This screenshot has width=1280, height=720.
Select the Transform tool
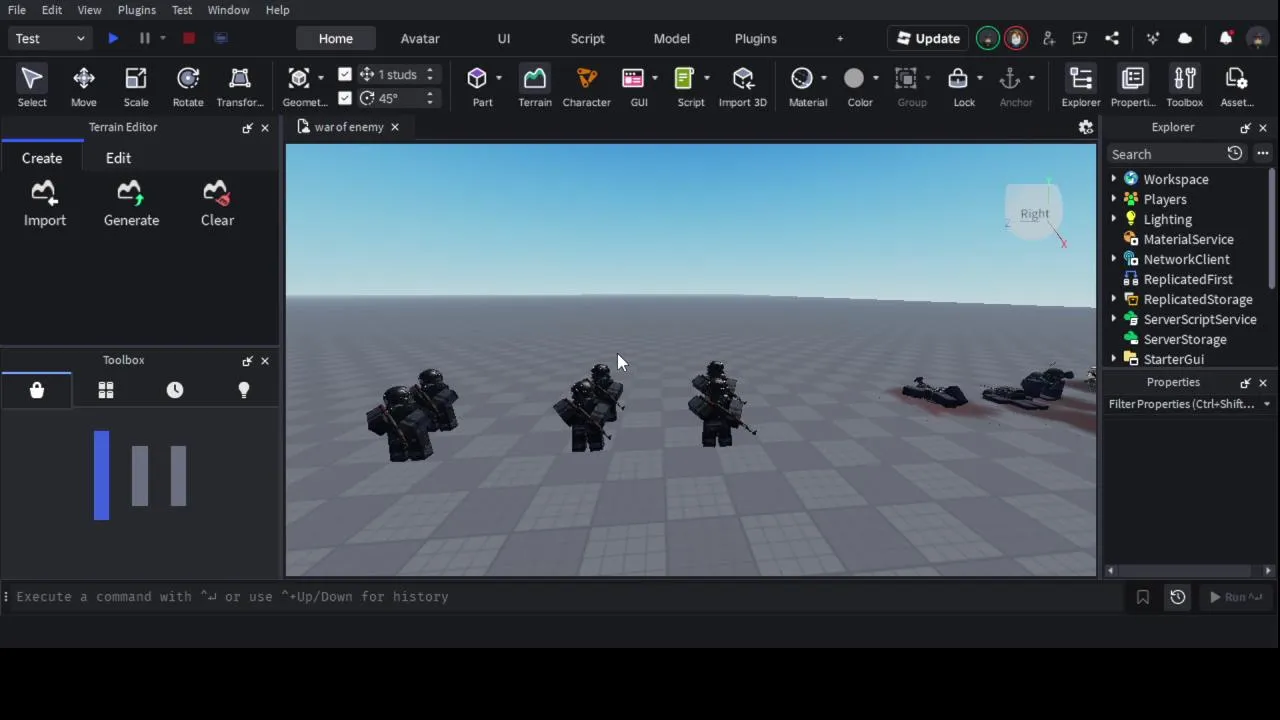240,86
